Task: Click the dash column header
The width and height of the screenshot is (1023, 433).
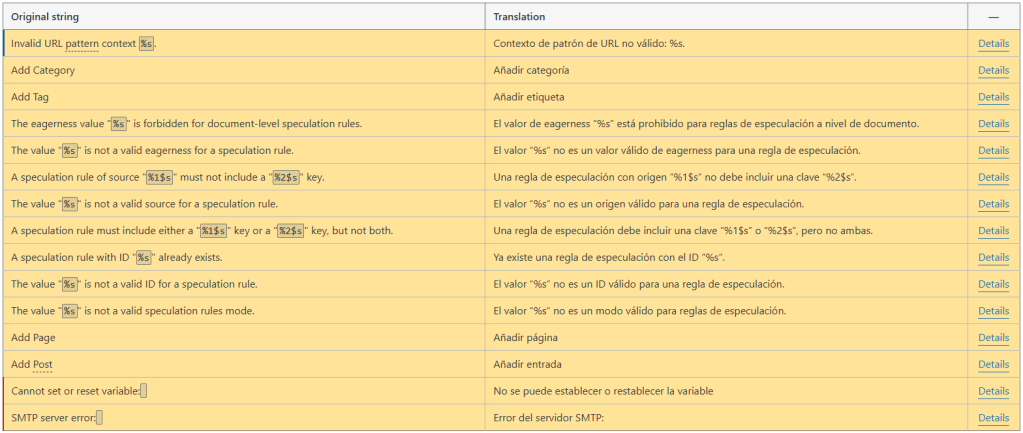Action: pyautogui.click(x=993, y=17)
